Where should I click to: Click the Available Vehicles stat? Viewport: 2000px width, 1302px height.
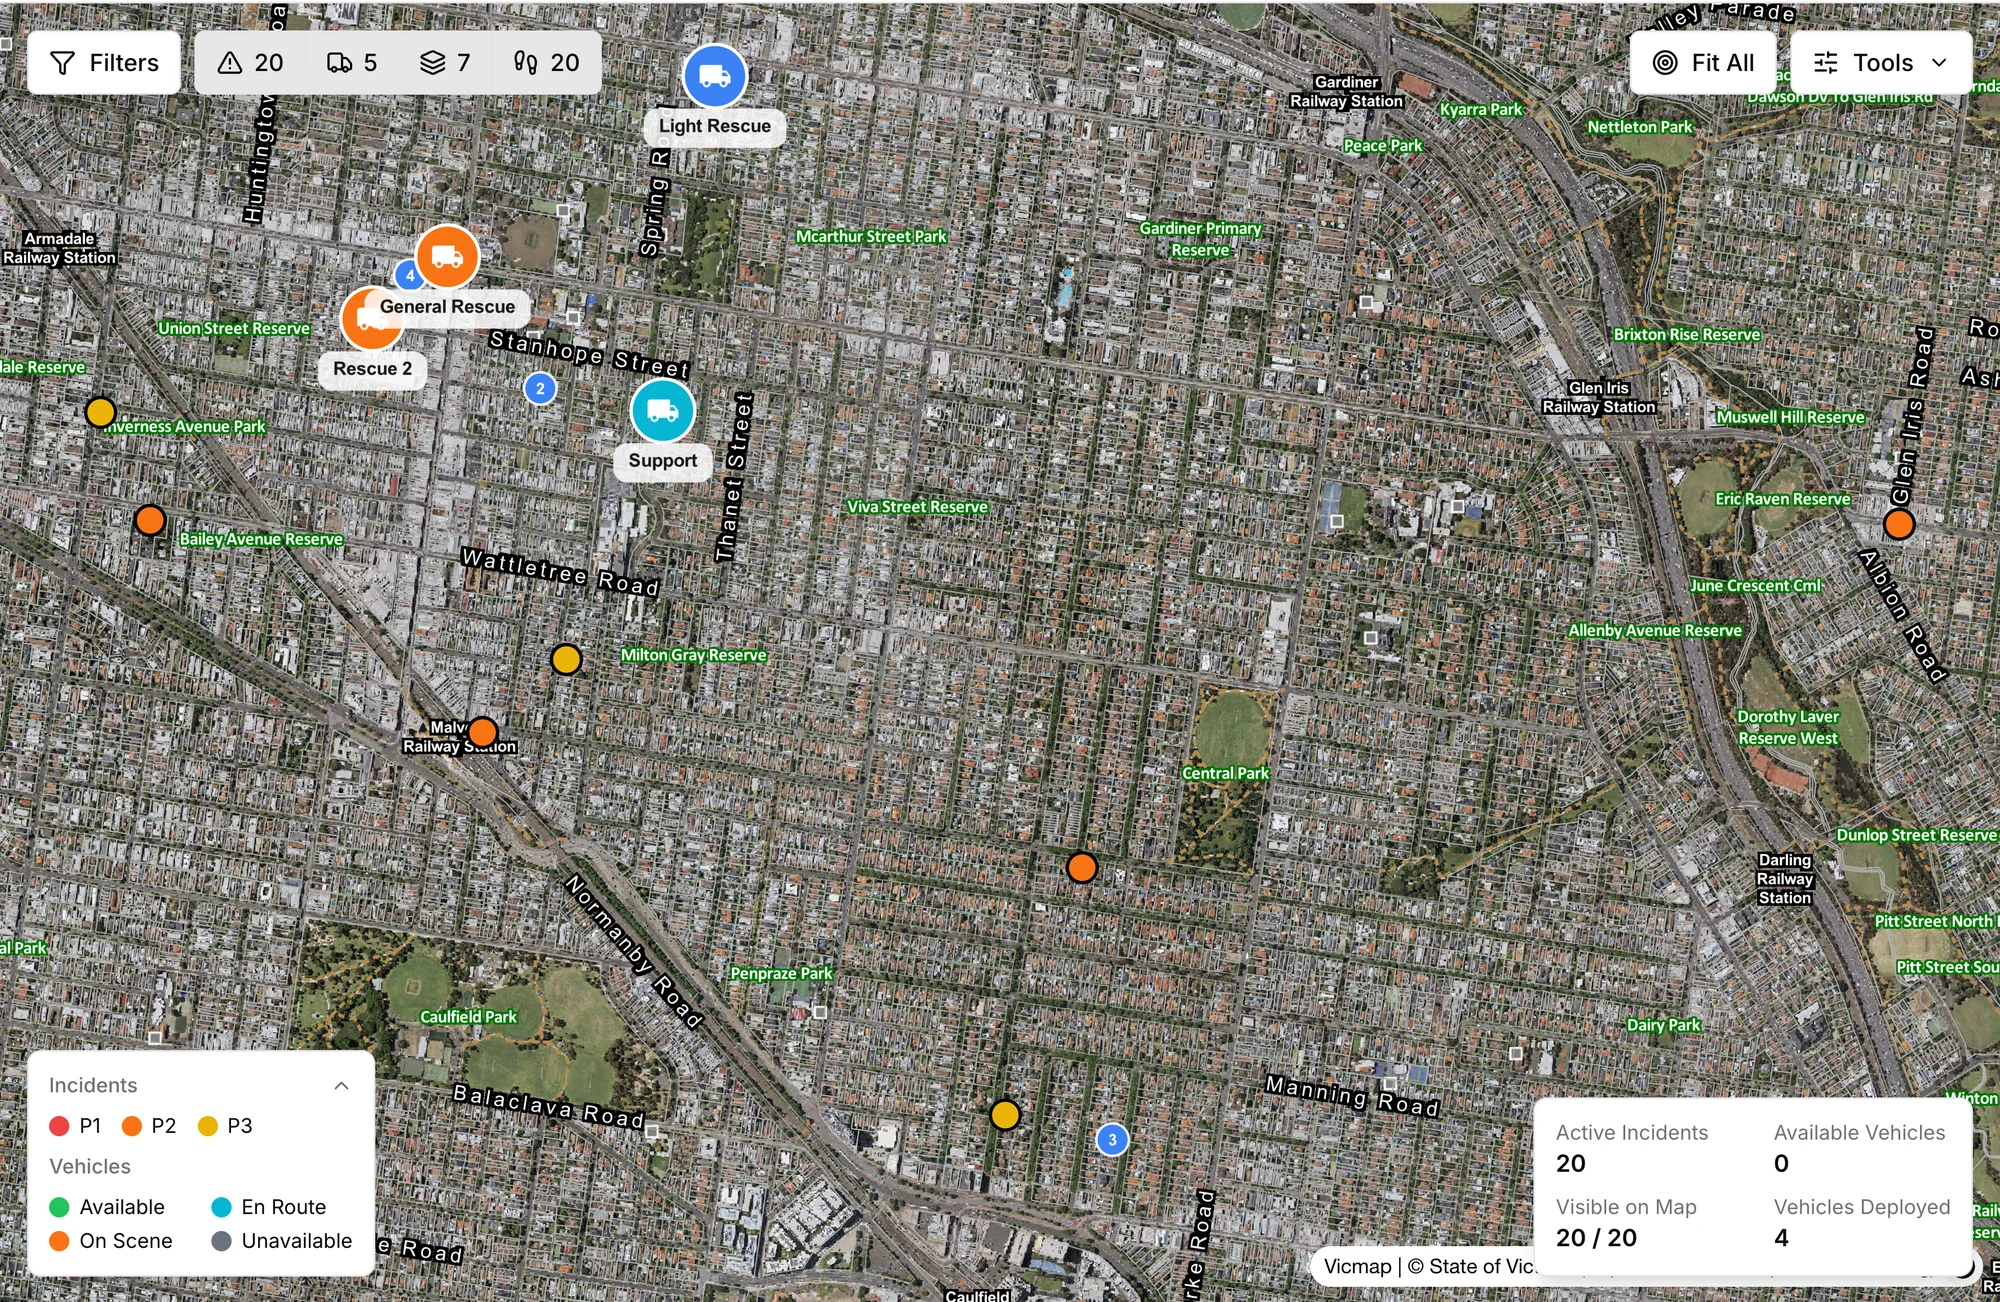pos(1859,1148)
